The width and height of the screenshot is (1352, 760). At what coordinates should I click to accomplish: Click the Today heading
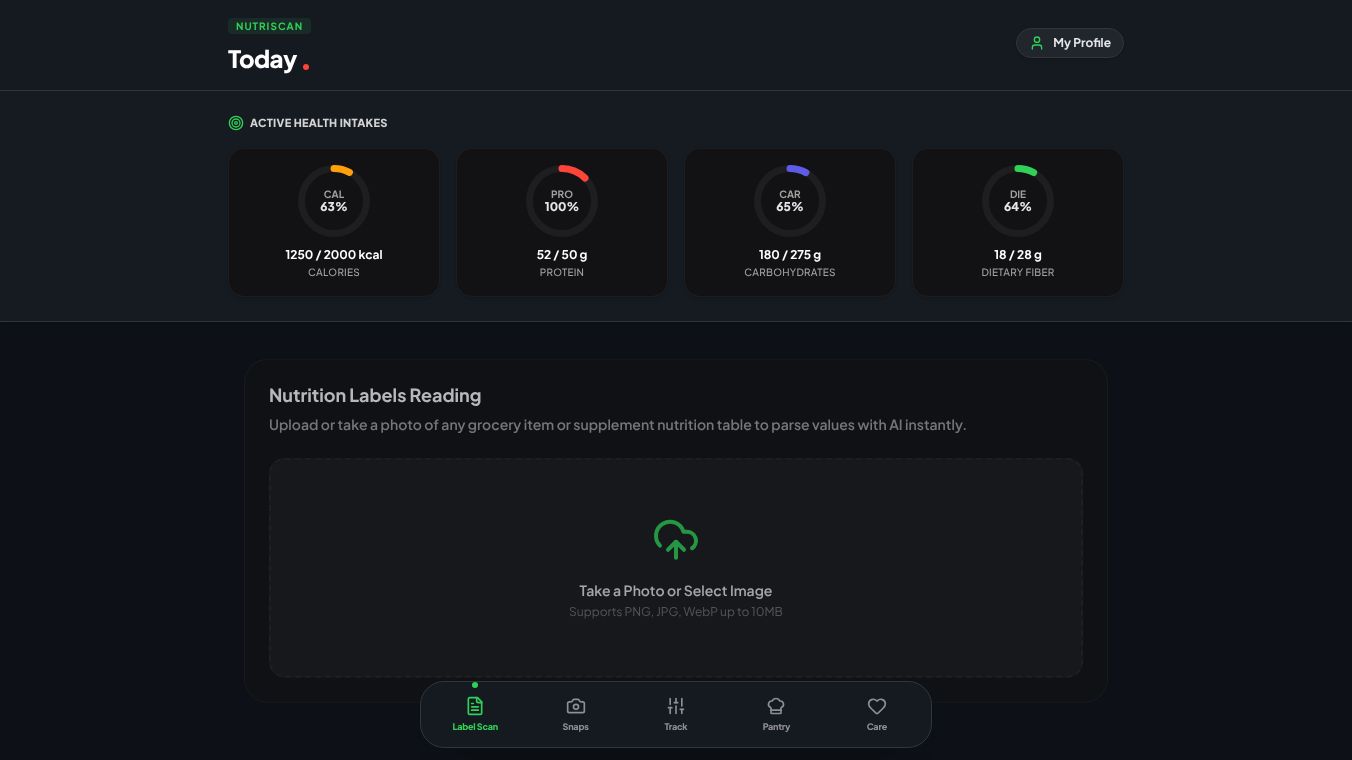click(262, 60)
